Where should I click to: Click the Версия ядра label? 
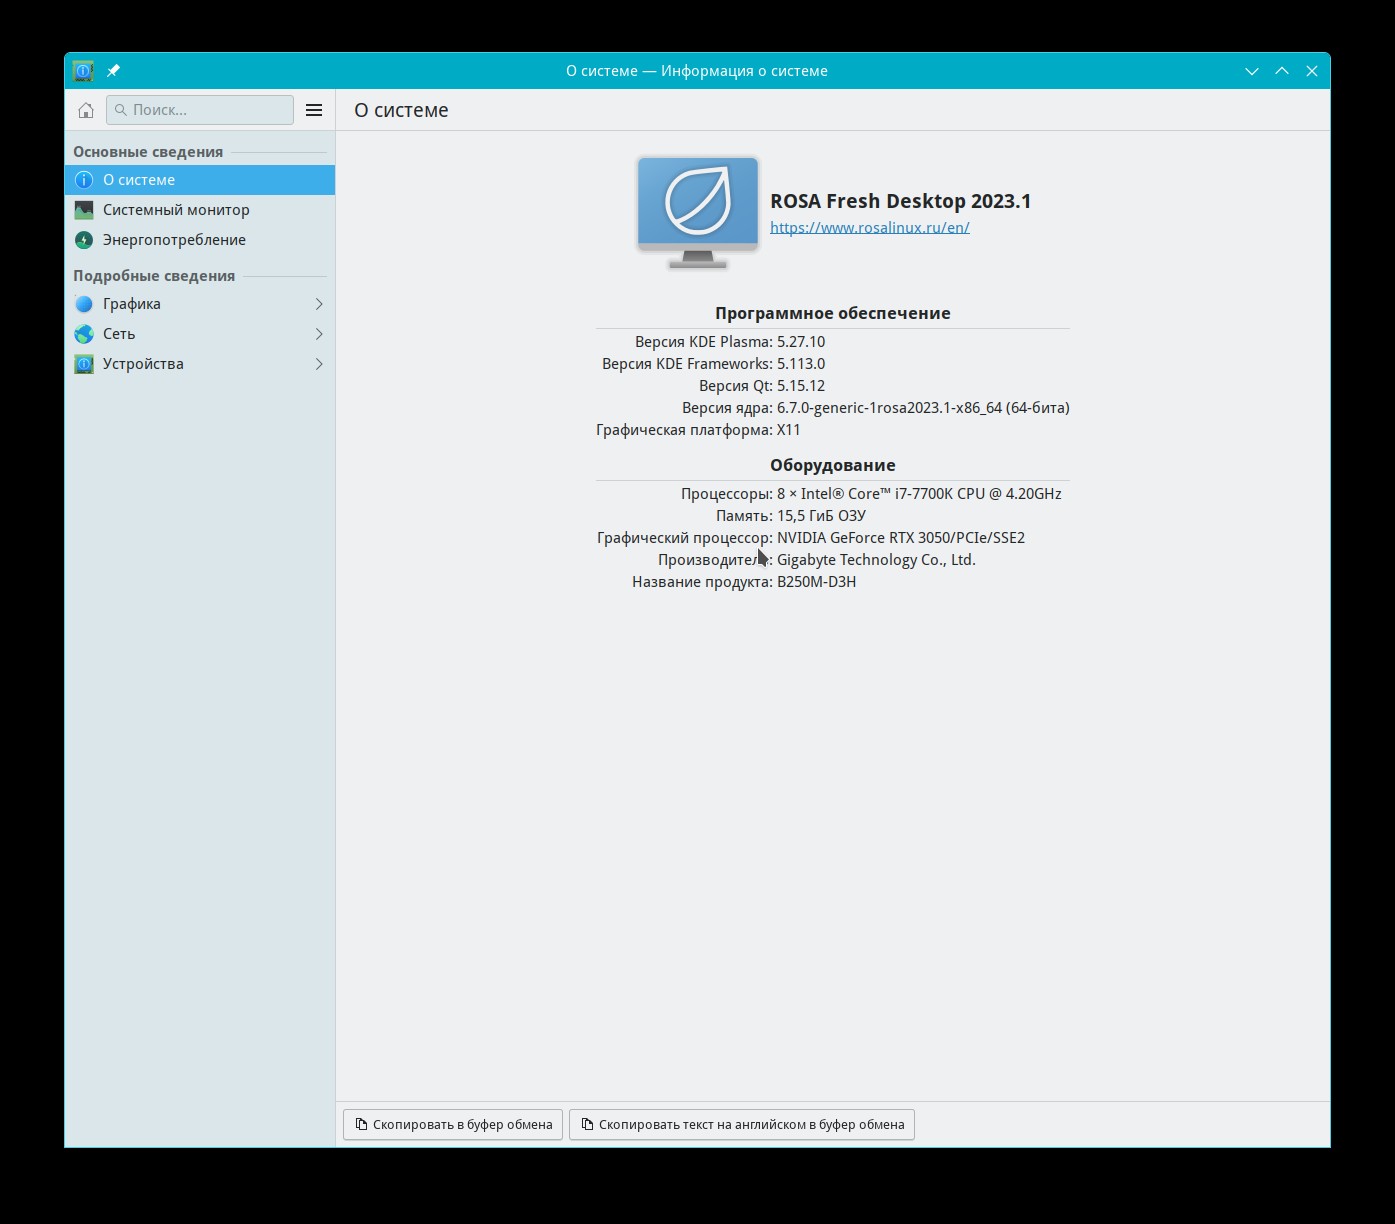[727, 408]
